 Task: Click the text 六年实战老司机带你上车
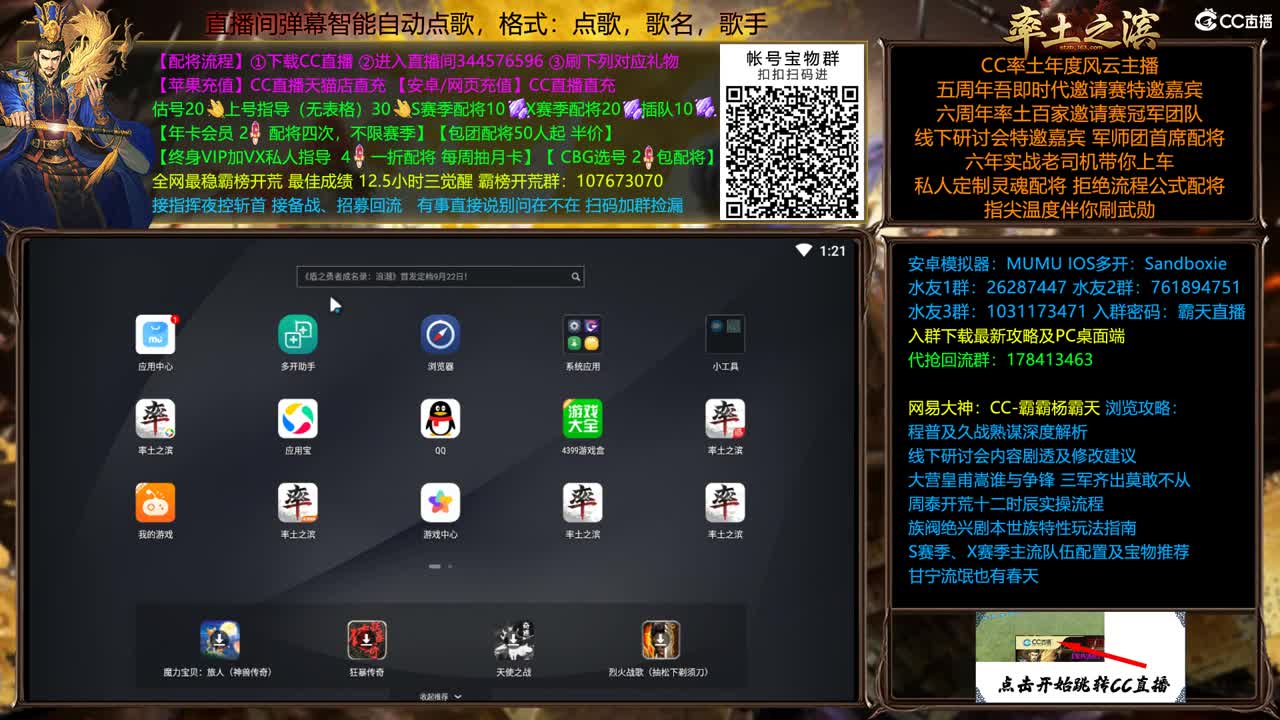click(1069, 162)
